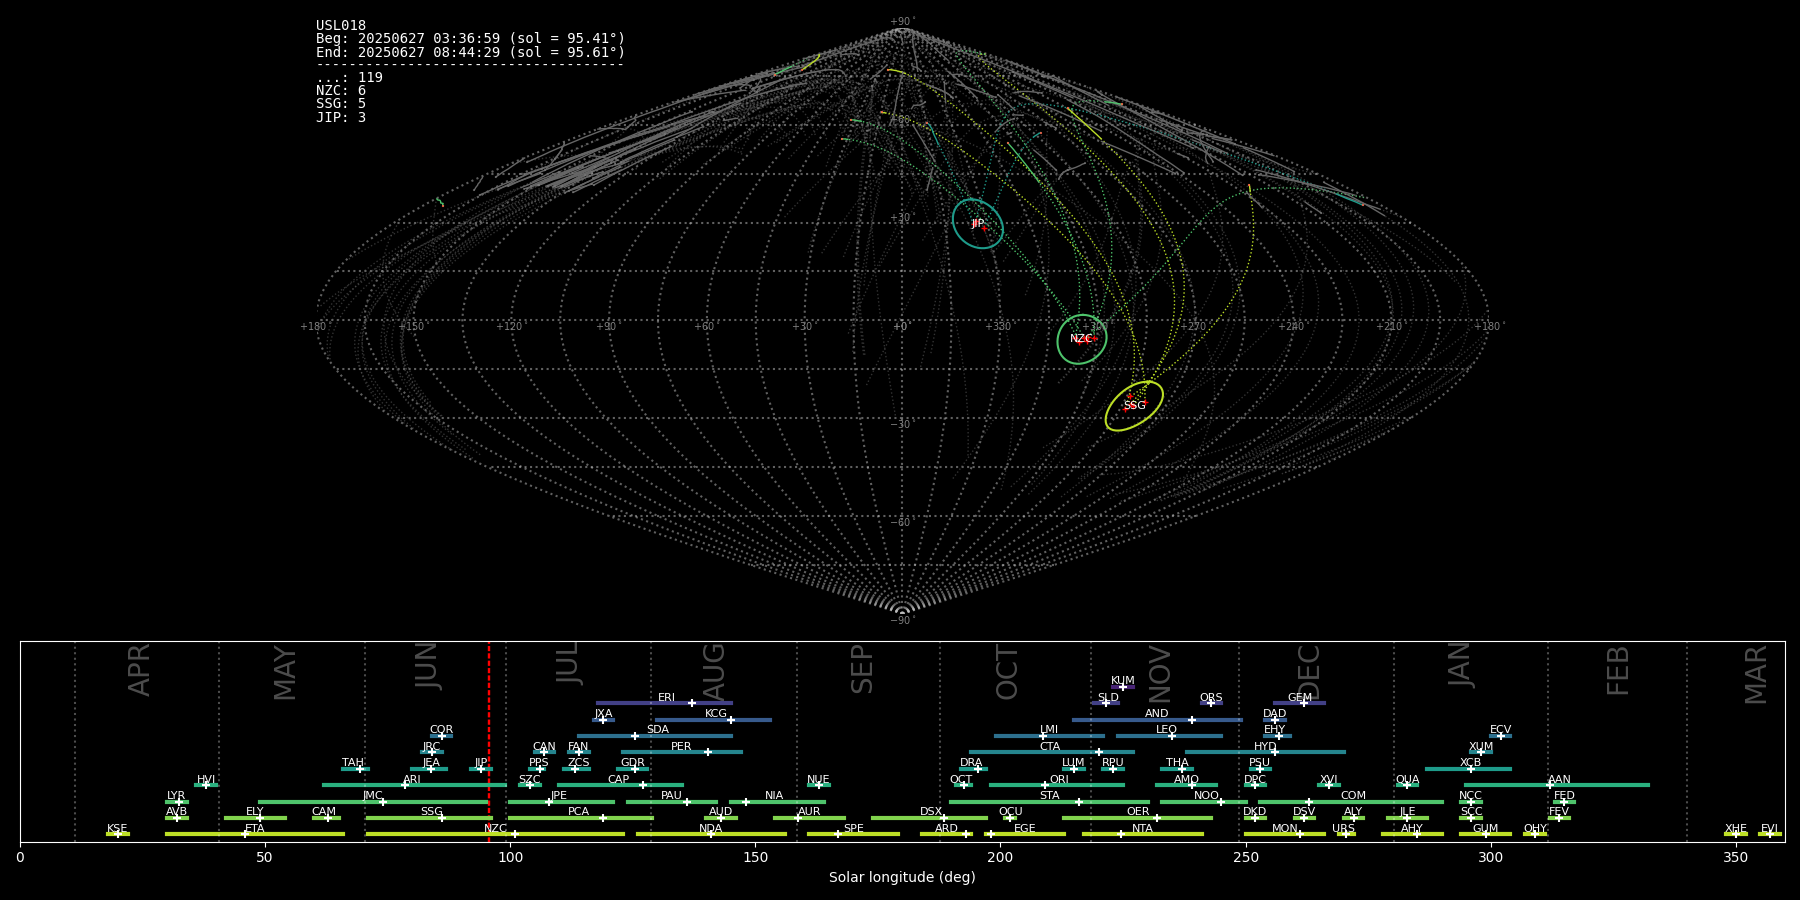Click the '...: 119' sporadic count line
Image resolution: width=1800 pixels, height=900 pixels.
349,78
